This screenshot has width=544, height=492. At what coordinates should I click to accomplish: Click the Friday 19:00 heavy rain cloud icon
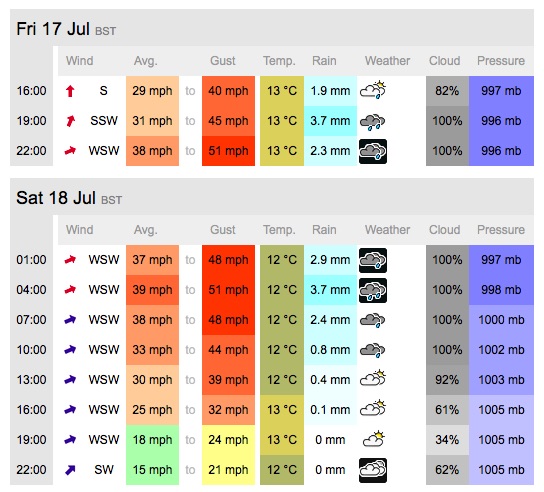pos(372,121)
